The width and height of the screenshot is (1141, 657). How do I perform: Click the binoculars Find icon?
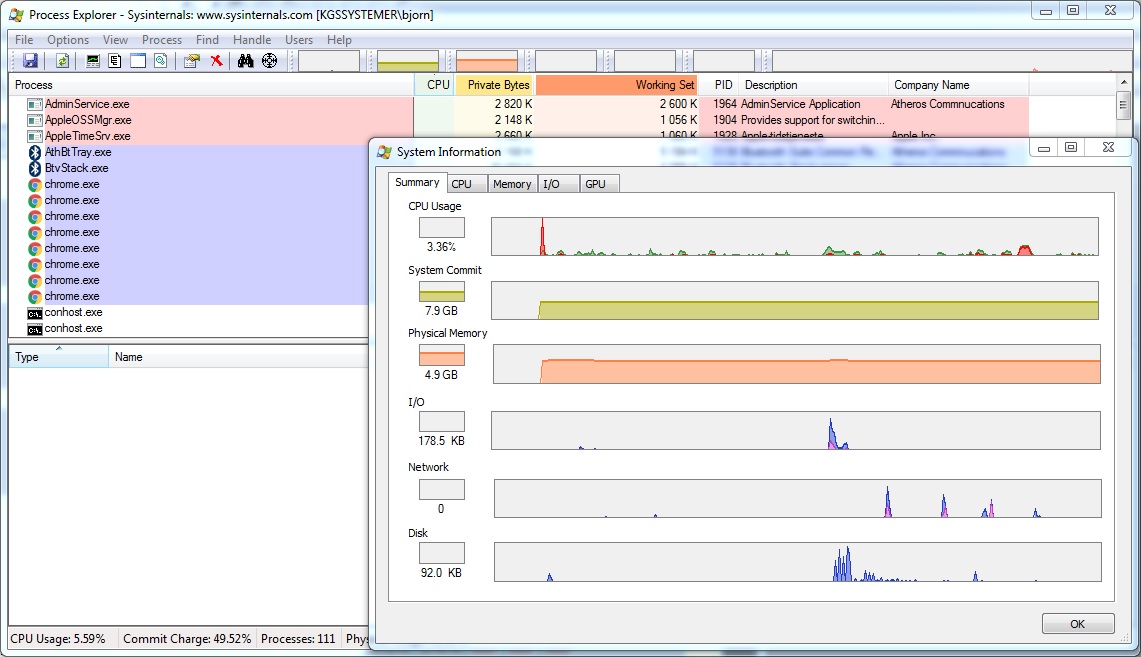coord(245,61)
